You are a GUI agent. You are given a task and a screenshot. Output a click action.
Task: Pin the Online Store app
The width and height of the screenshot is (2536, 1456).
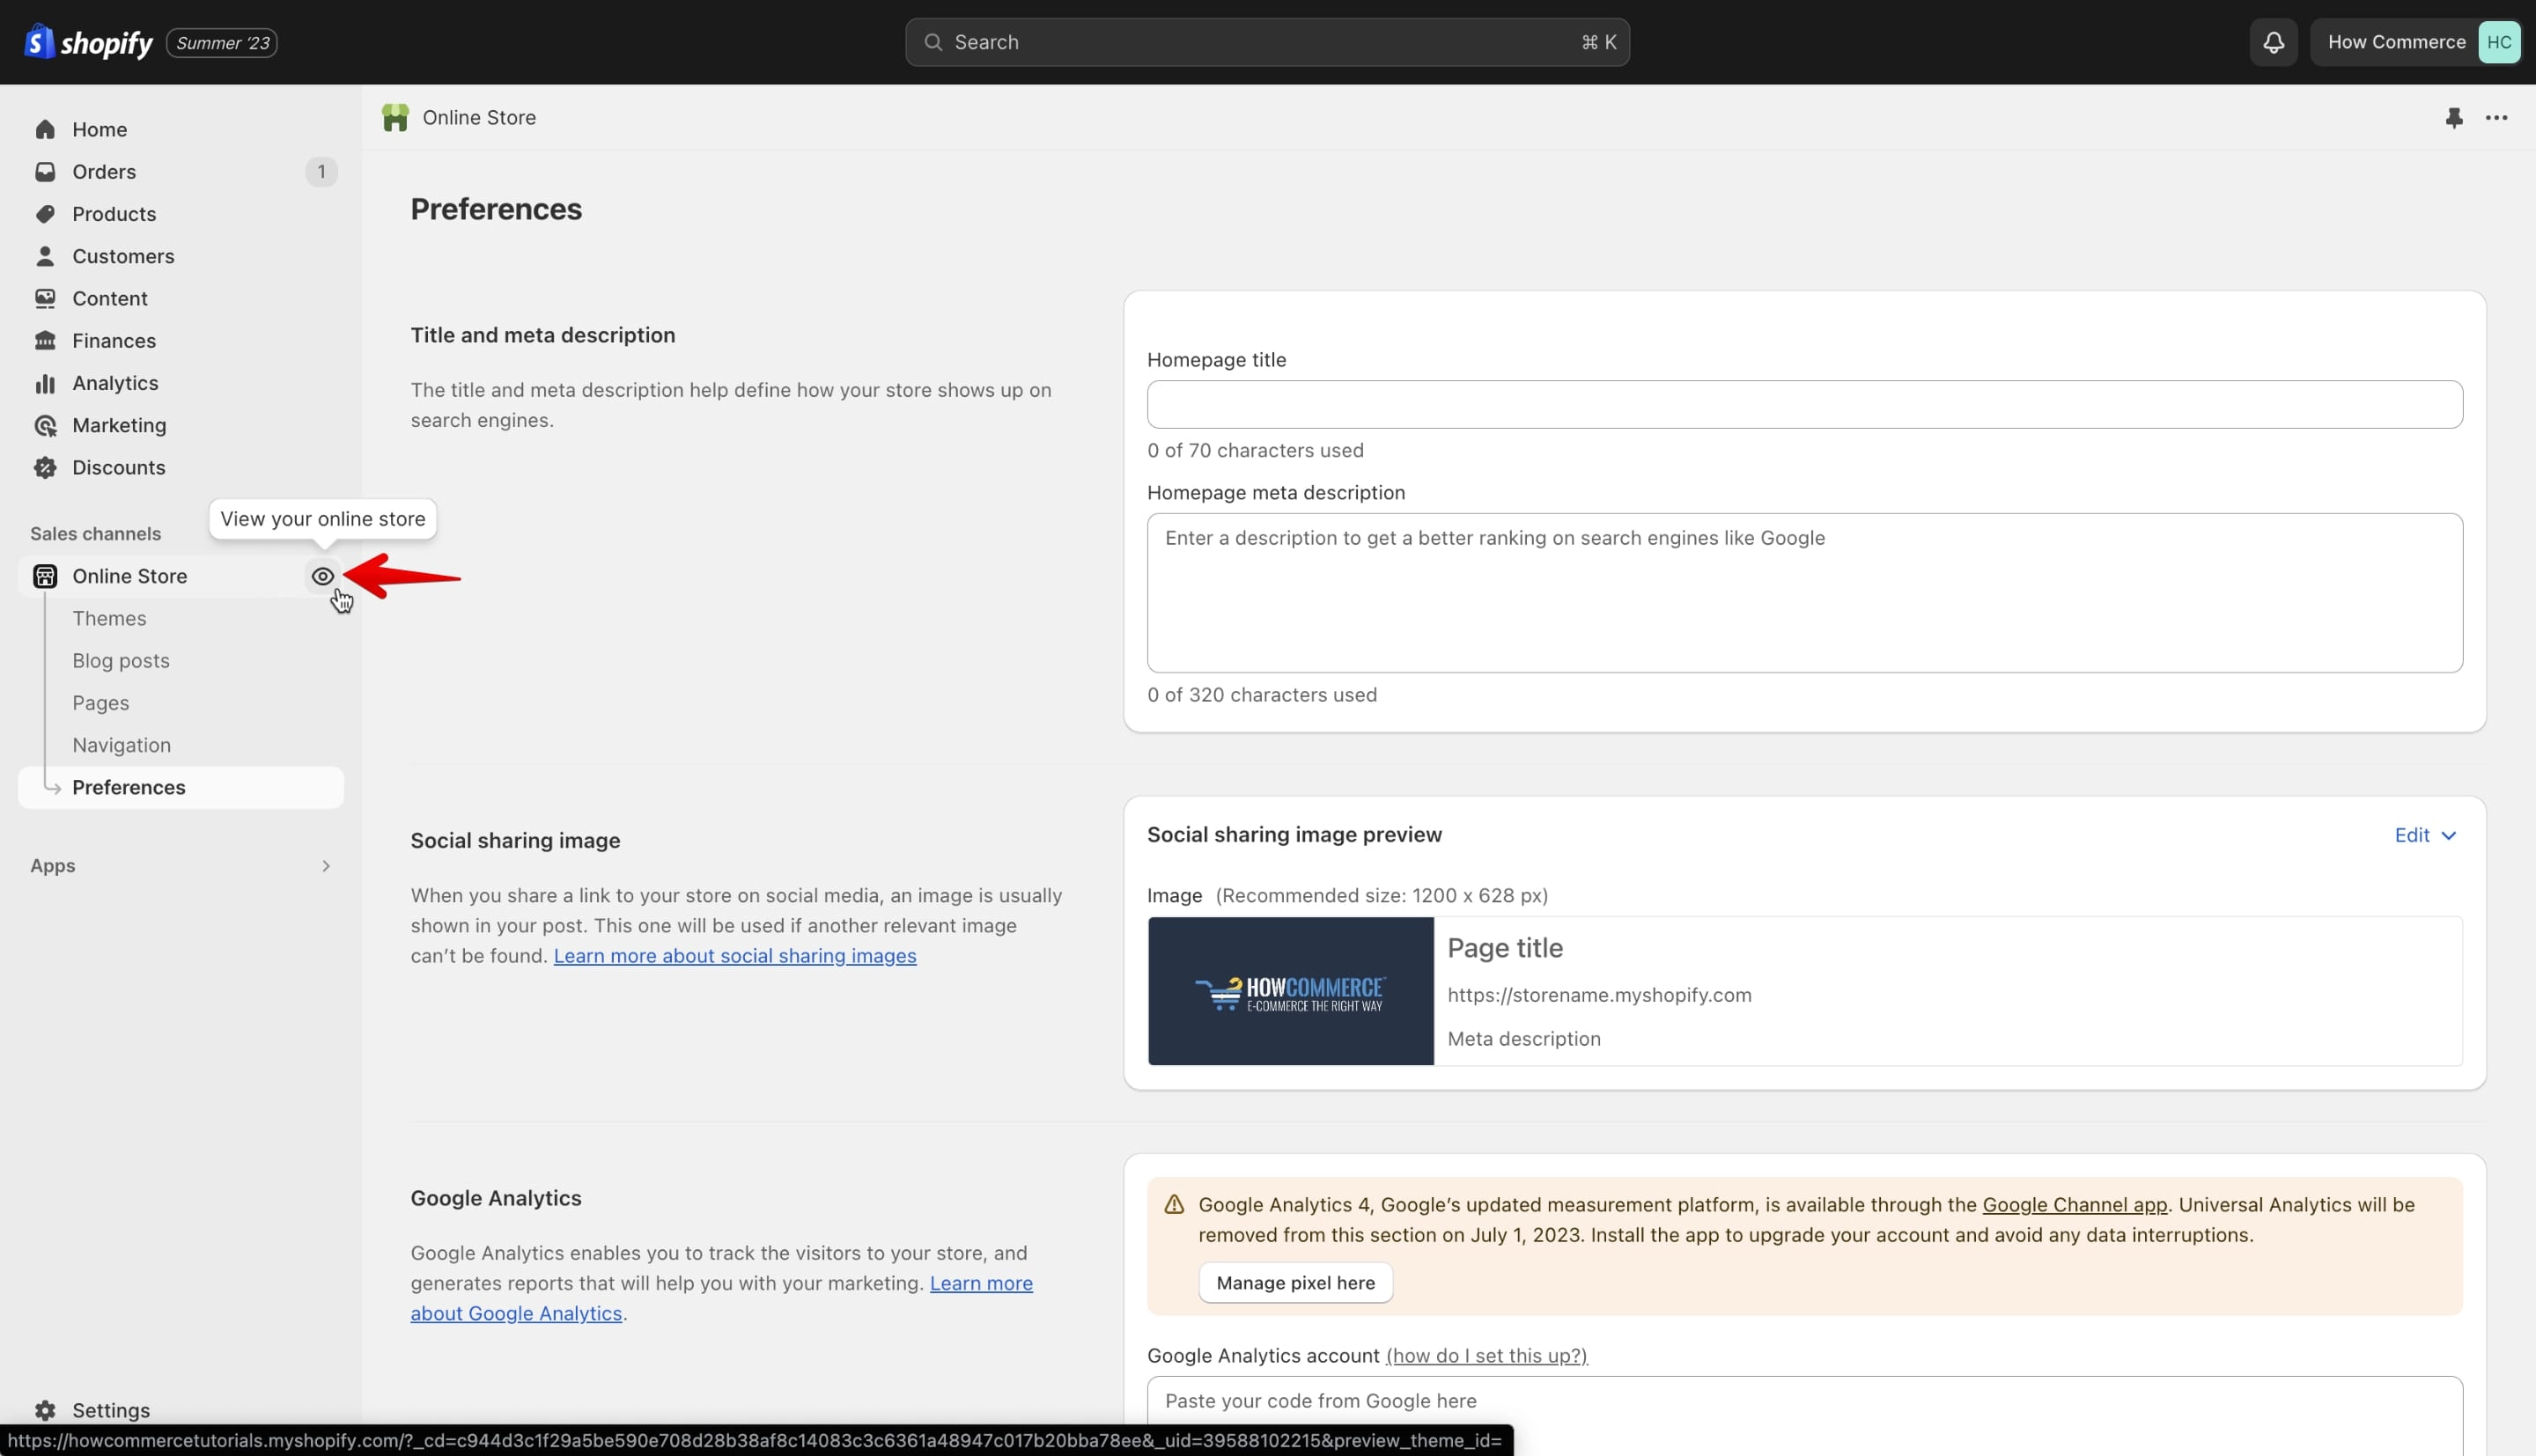click(2454, 118)
